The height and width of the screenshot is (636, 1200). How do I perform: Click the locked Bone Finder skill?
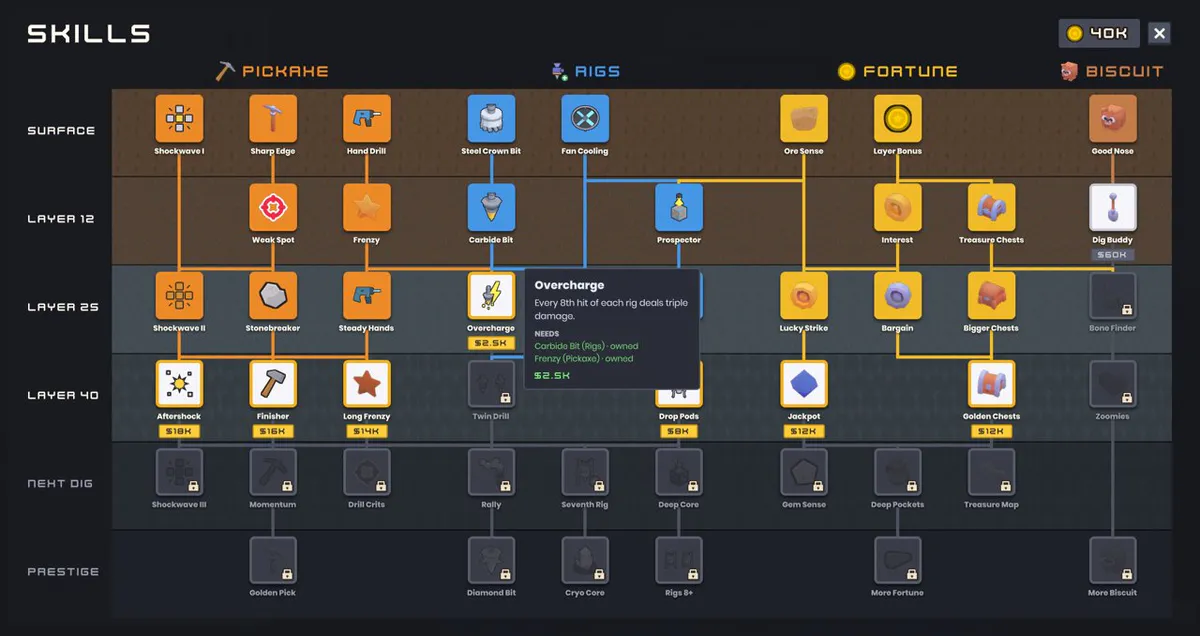pos(1113,296)
